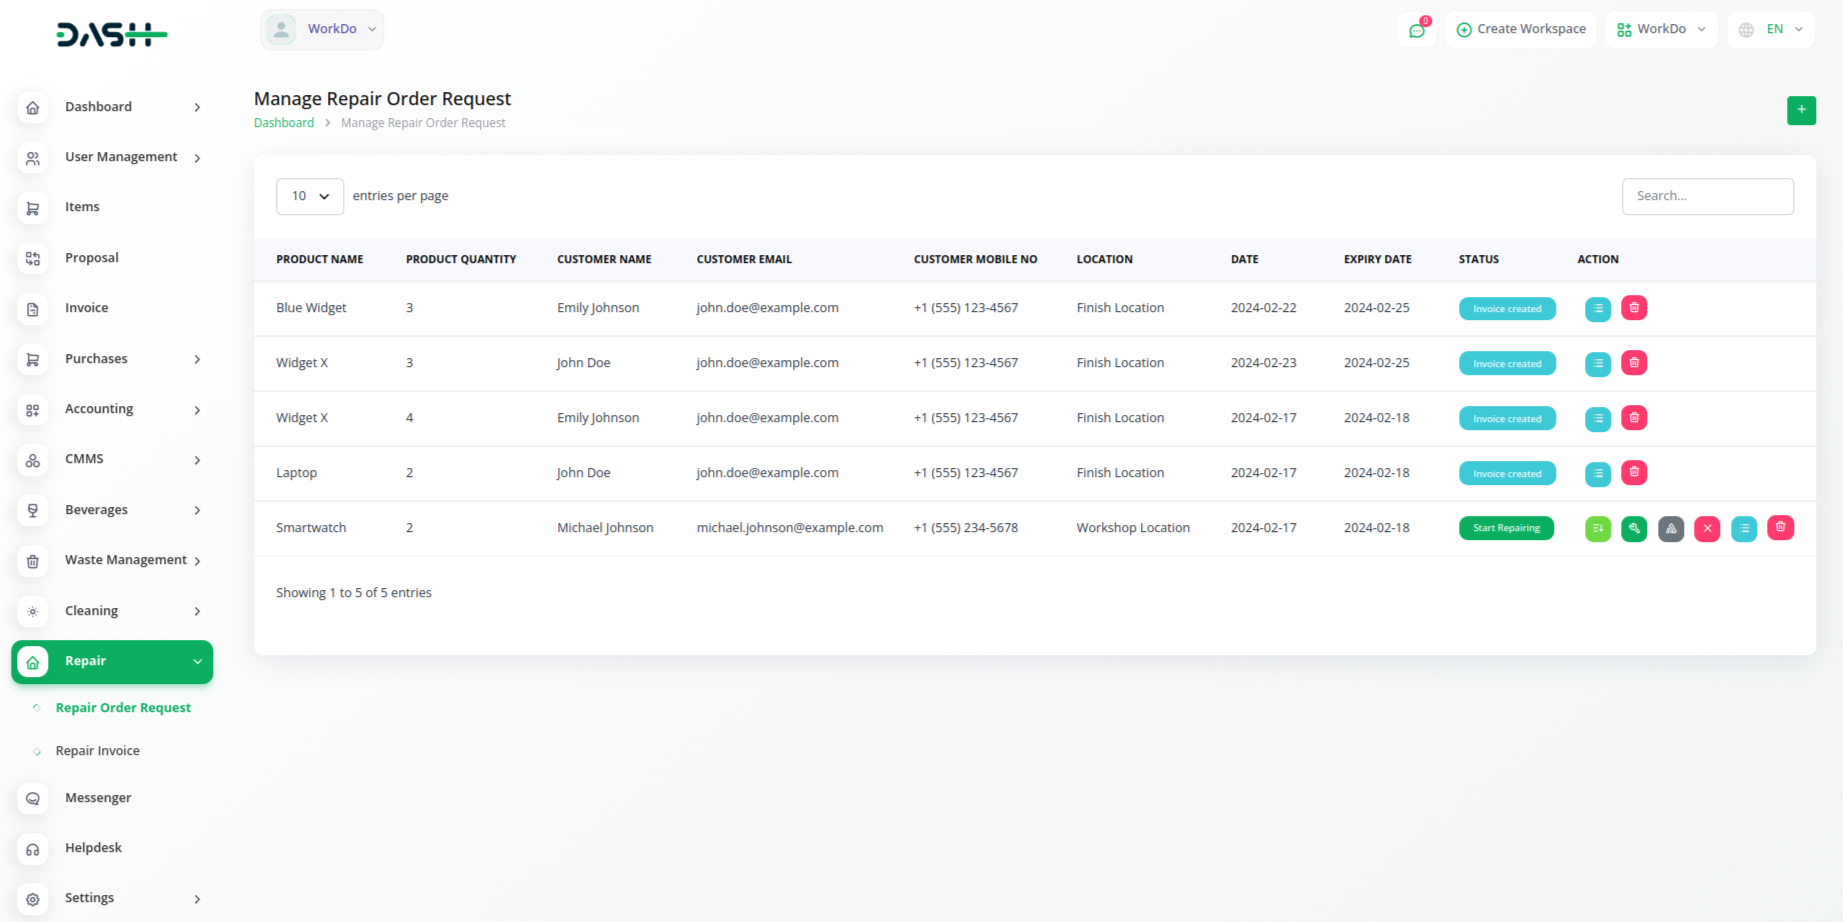
Task: Go to the Helpdesk menu item
Action: tap(93, 848)
